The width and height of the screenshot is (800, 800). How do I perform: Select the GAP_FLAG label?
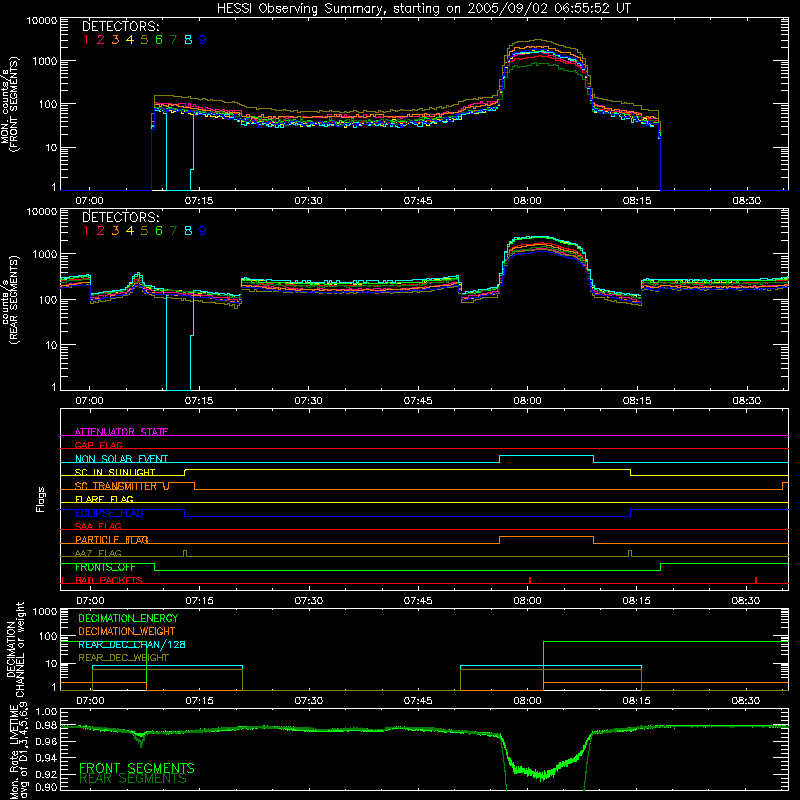98,445
